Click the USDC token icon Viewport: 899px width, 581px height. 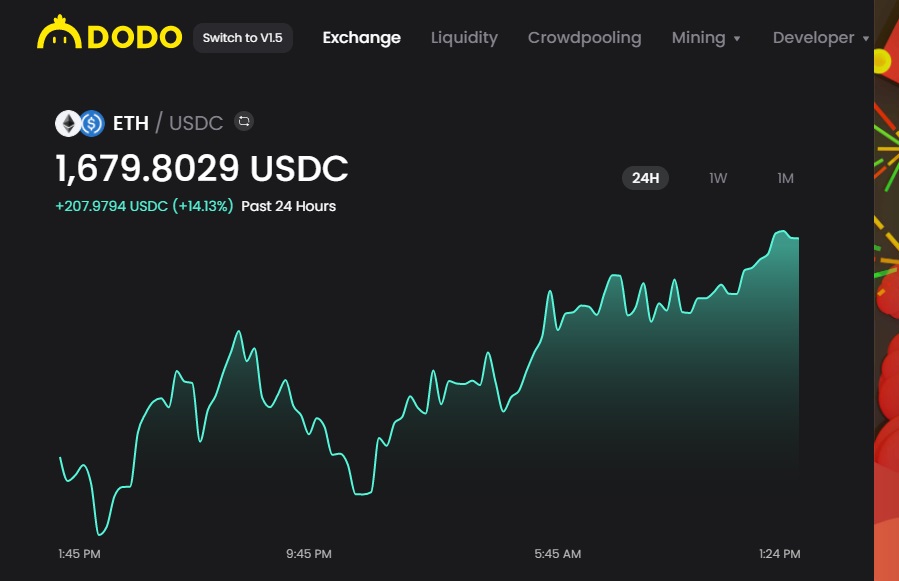[x=92, y=123]
